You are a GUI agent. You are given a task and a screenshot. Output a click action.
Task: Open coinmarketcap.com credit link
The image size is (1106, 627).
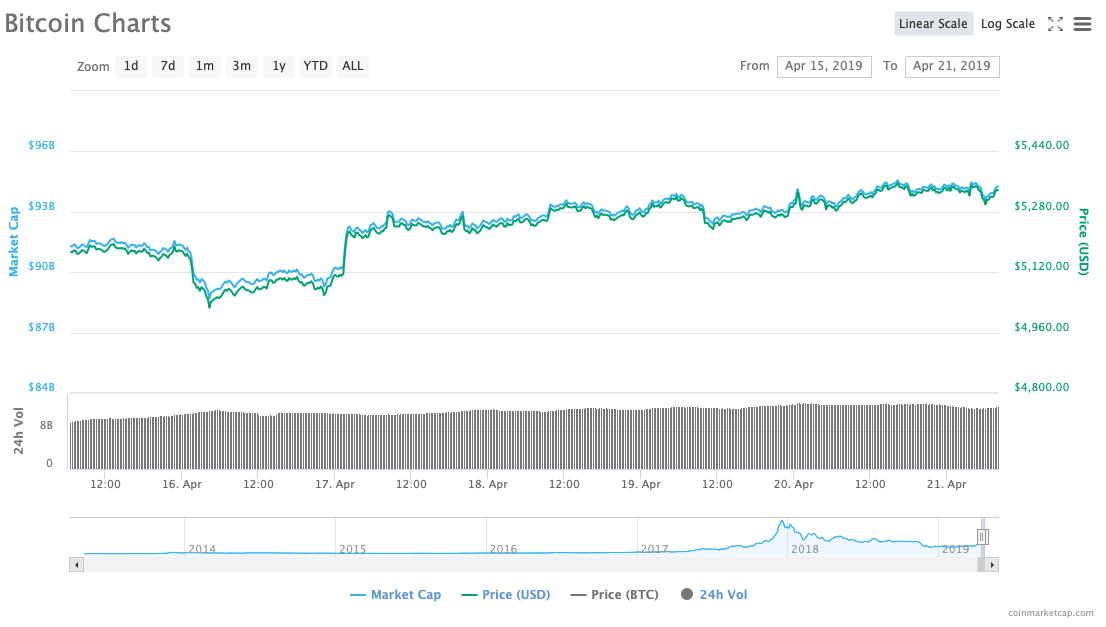pos(1050,613)
